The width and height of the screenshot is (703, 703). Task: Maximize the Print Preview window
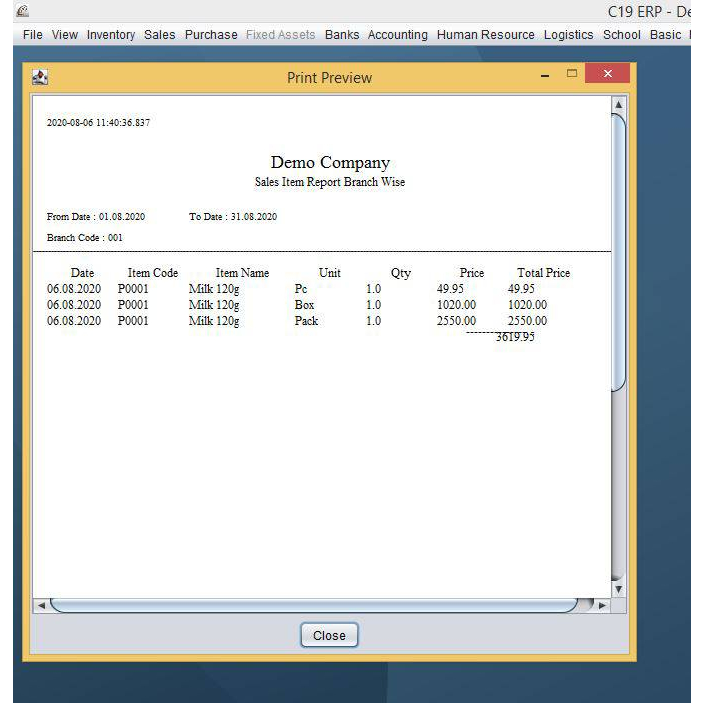pyautogui.click(x=573, y=74)
